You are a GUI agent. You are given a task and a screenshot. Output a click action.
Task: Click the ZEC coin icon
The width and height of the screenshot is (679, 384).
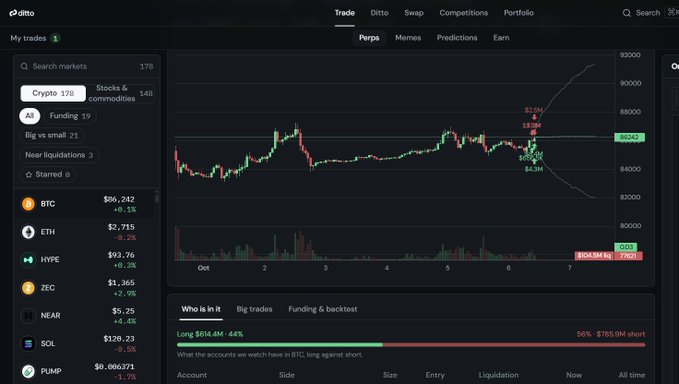click(x=28, y=288)
